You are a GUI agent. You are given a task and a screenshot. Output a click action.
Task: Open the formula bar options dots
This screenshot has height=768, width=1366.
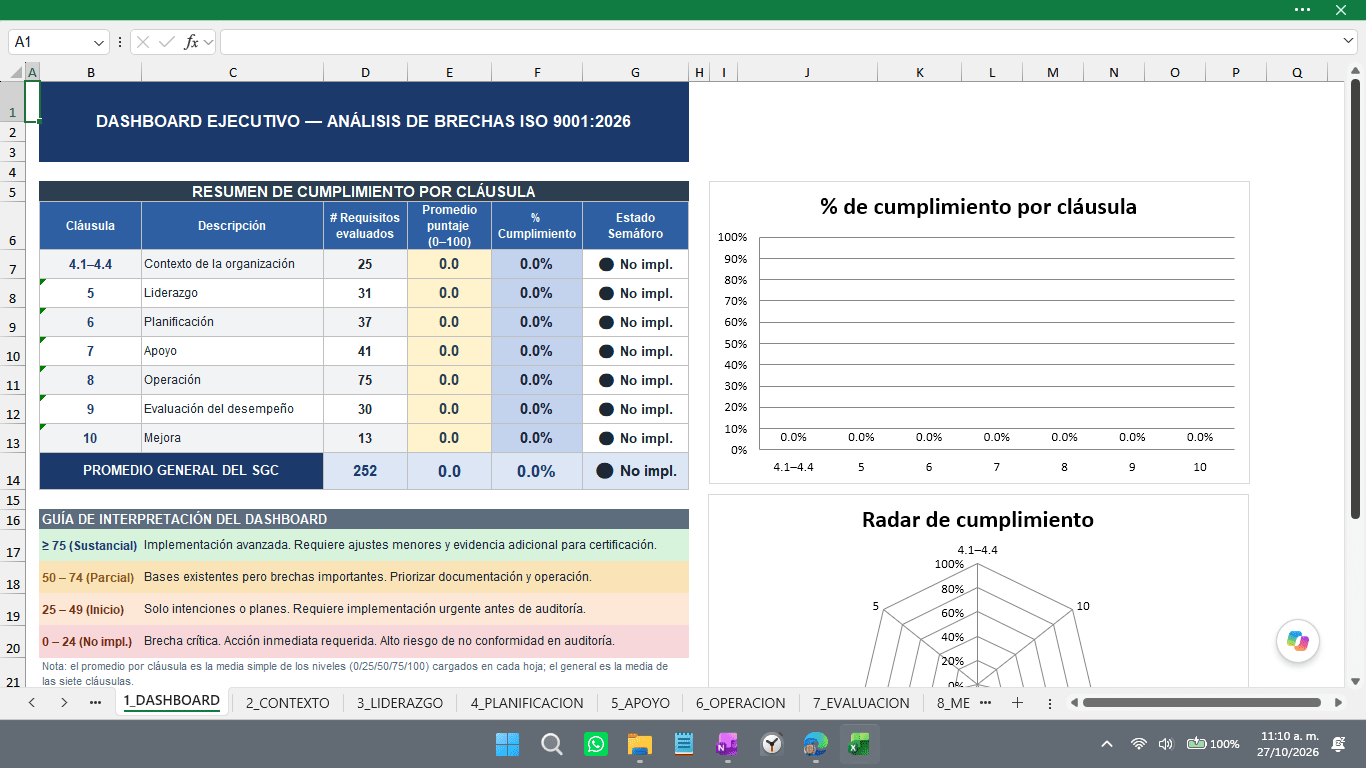[120, 42]
